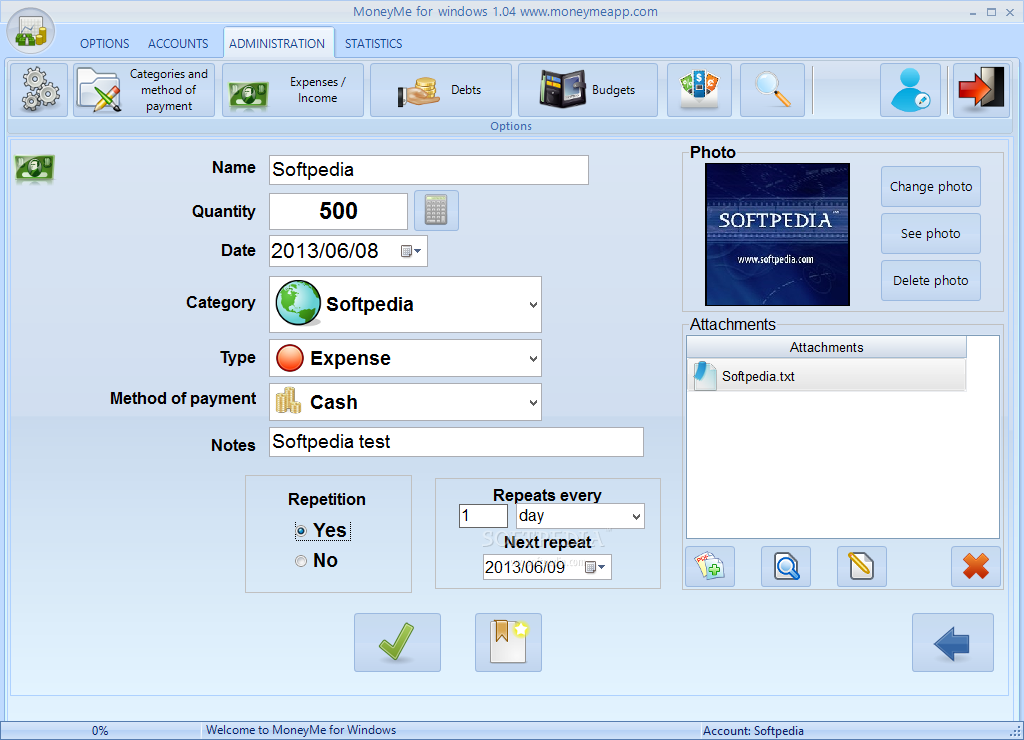Click the add attachment icon
The image size is (1024, 740).
[710, 567]
